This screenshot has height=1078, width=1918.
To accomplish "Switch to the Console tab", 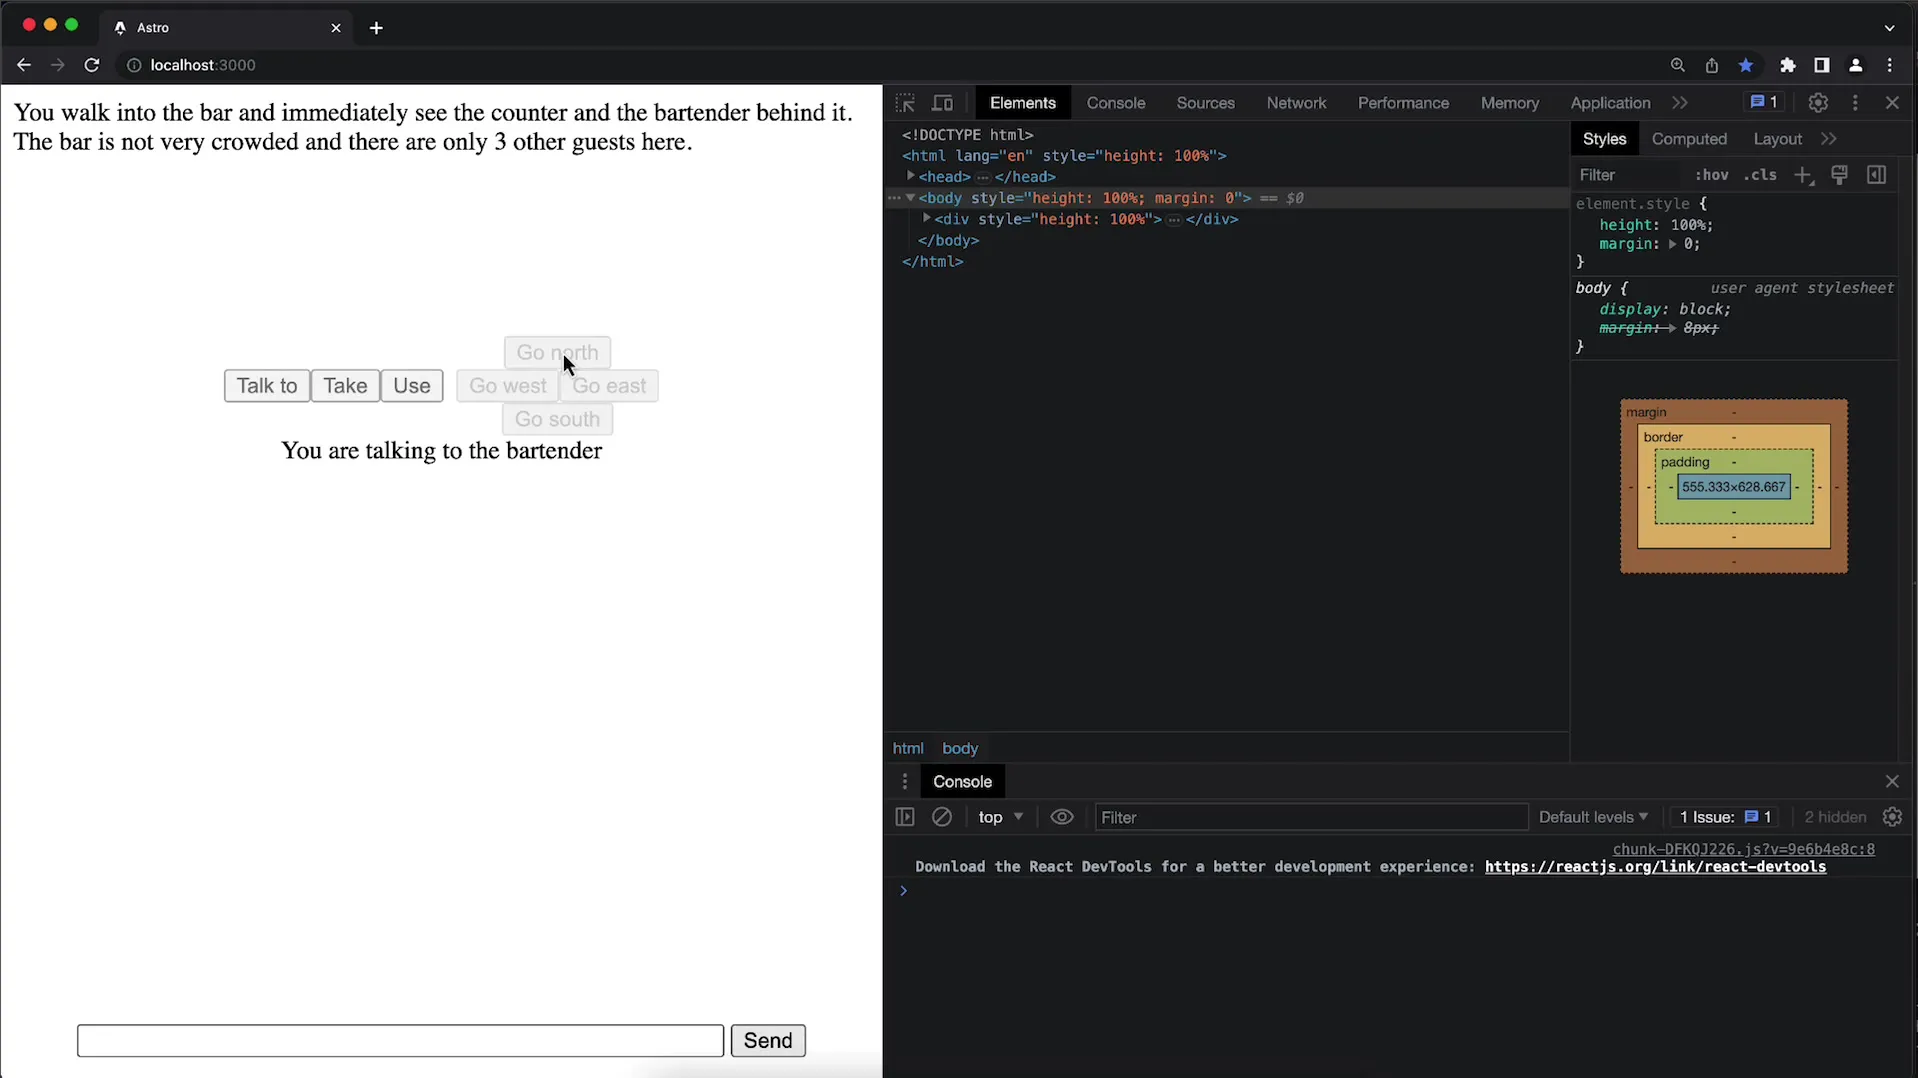I will pos(1116,103).
